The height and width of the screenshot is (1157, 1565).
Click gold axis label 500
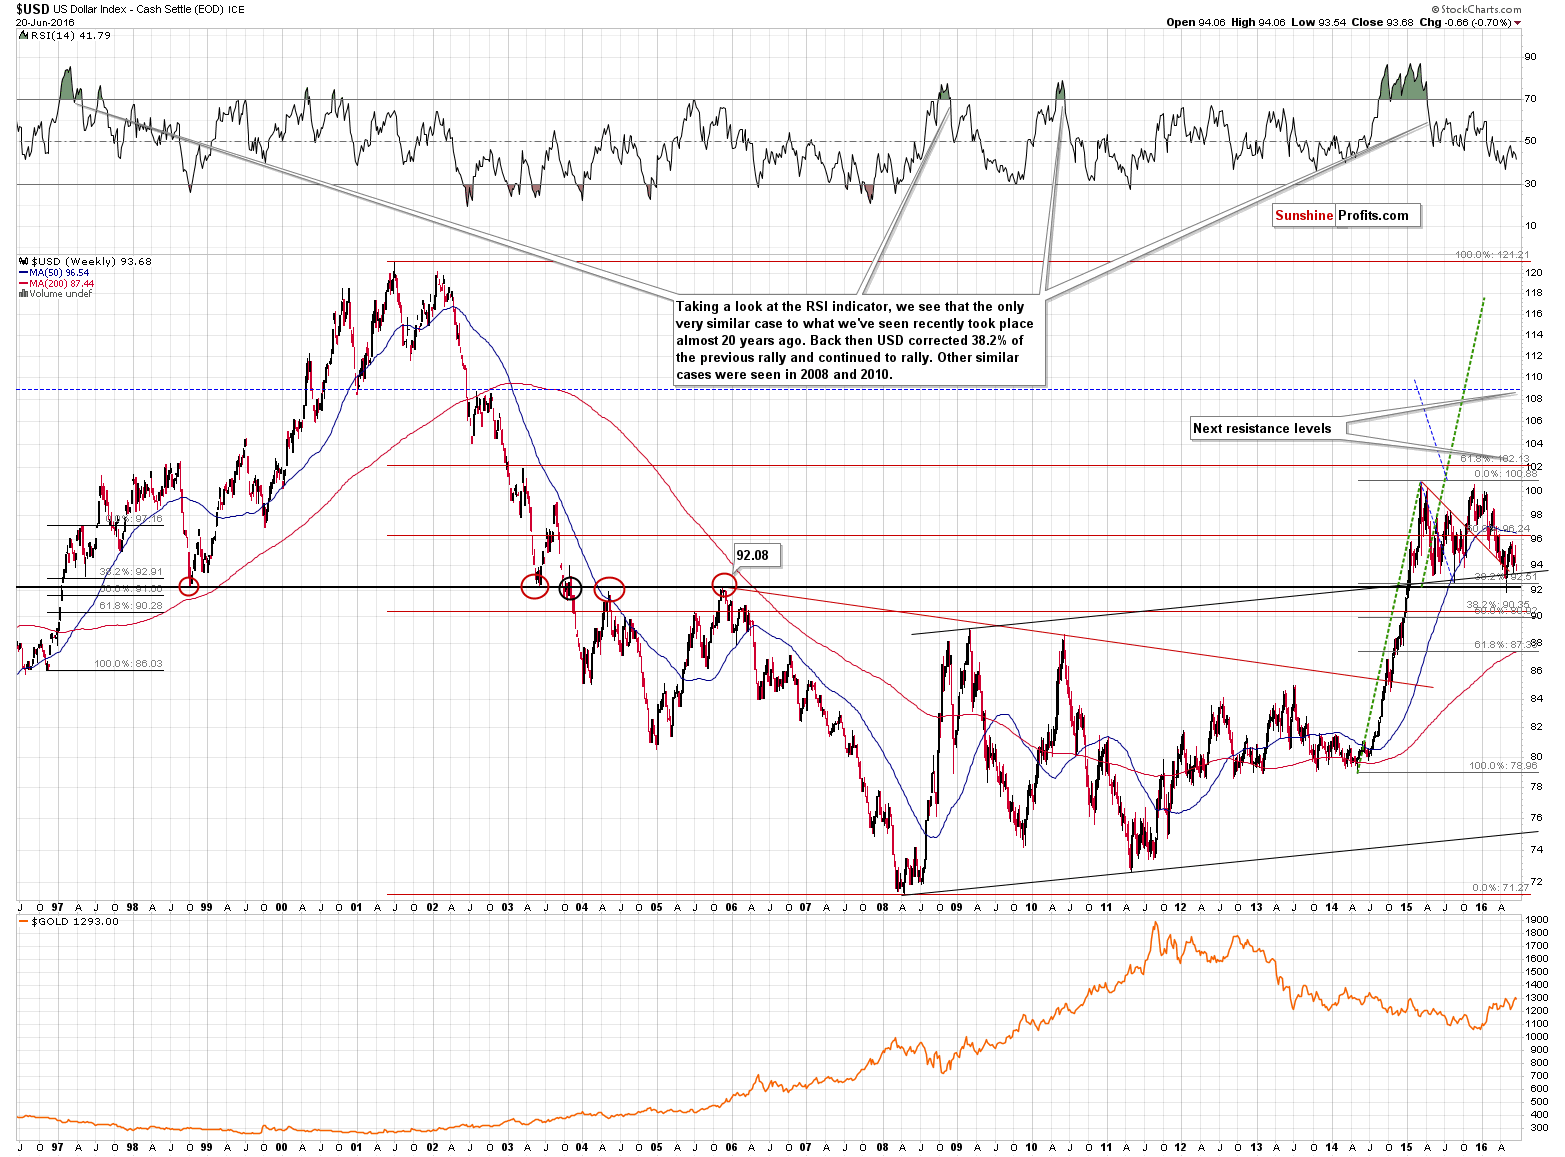click(1537, 1102)
